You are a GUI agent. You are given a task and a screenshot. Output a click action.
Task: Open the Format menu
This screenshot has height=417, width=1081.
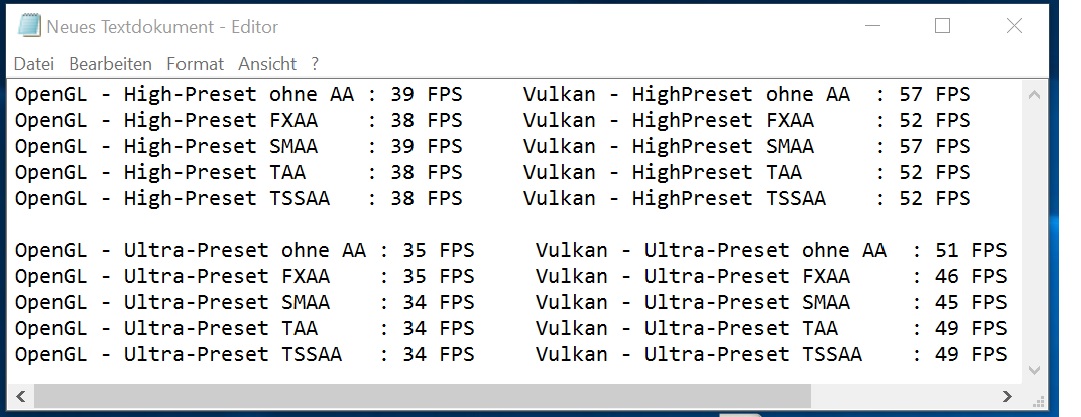(195, 64)
